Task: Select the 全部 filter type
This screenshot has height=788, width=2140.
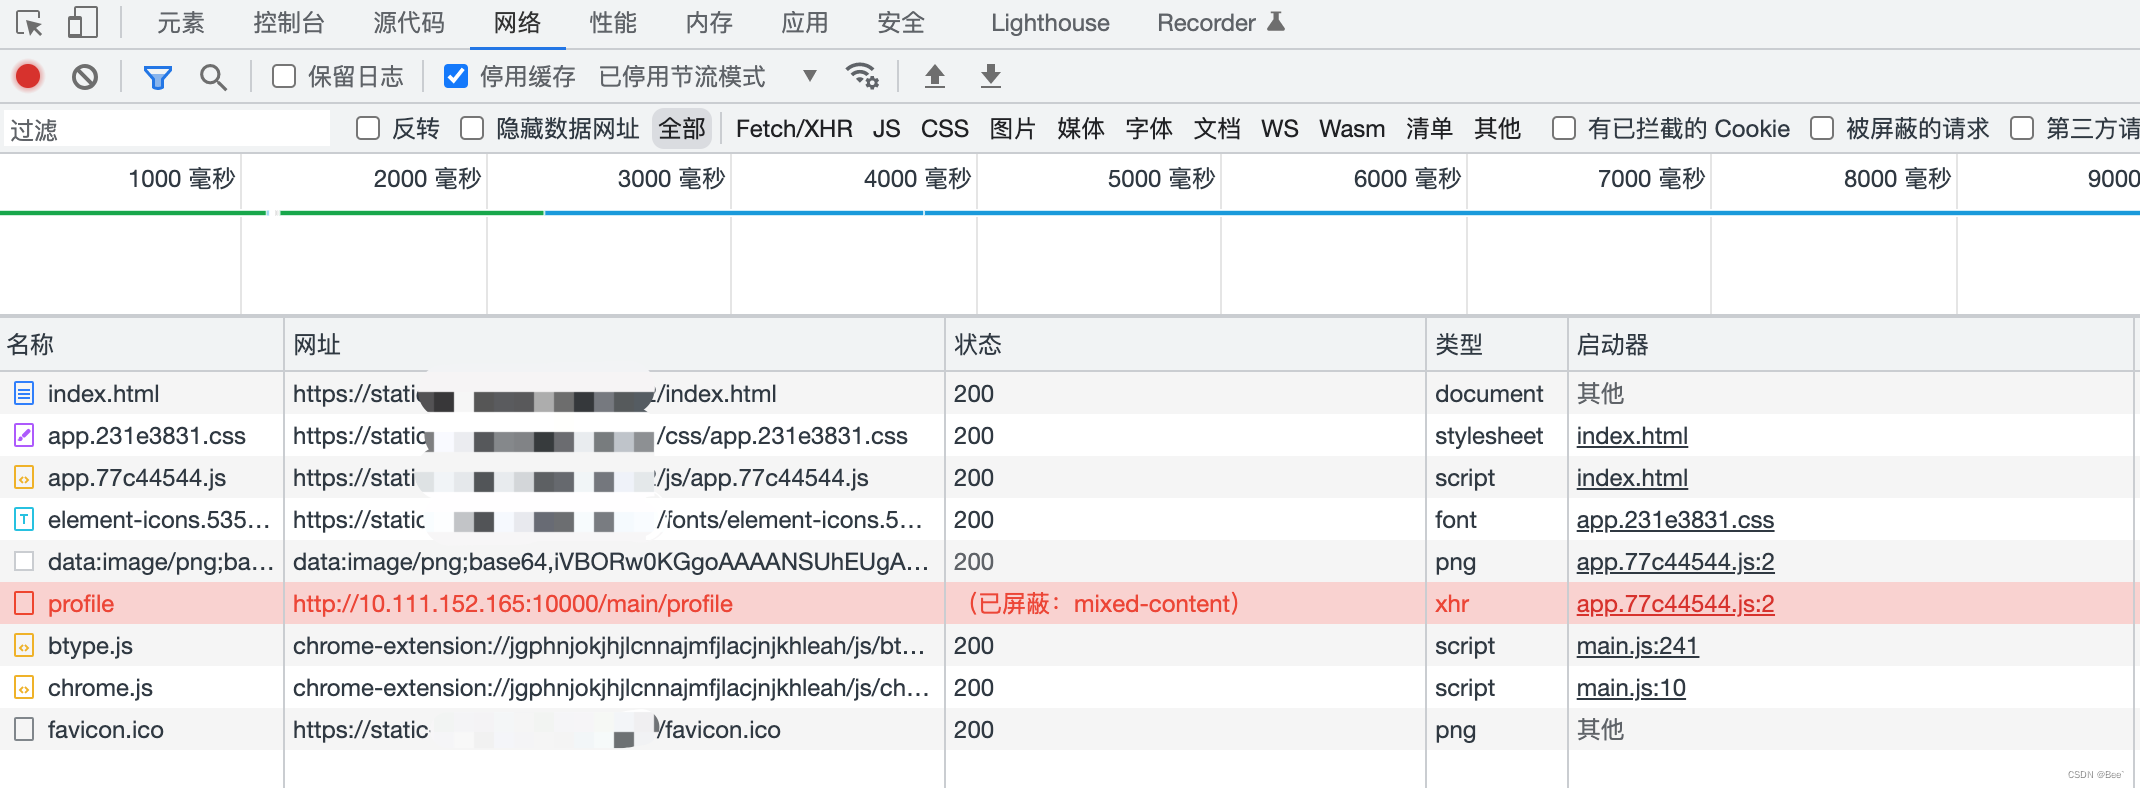Action: [x=682, y=128]
